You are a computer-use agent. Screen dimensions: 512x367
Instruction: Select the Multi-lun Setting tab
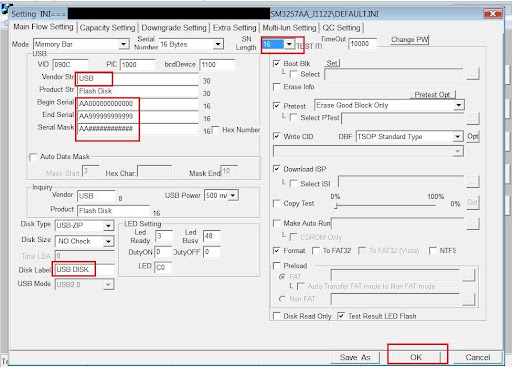[289, 28]
